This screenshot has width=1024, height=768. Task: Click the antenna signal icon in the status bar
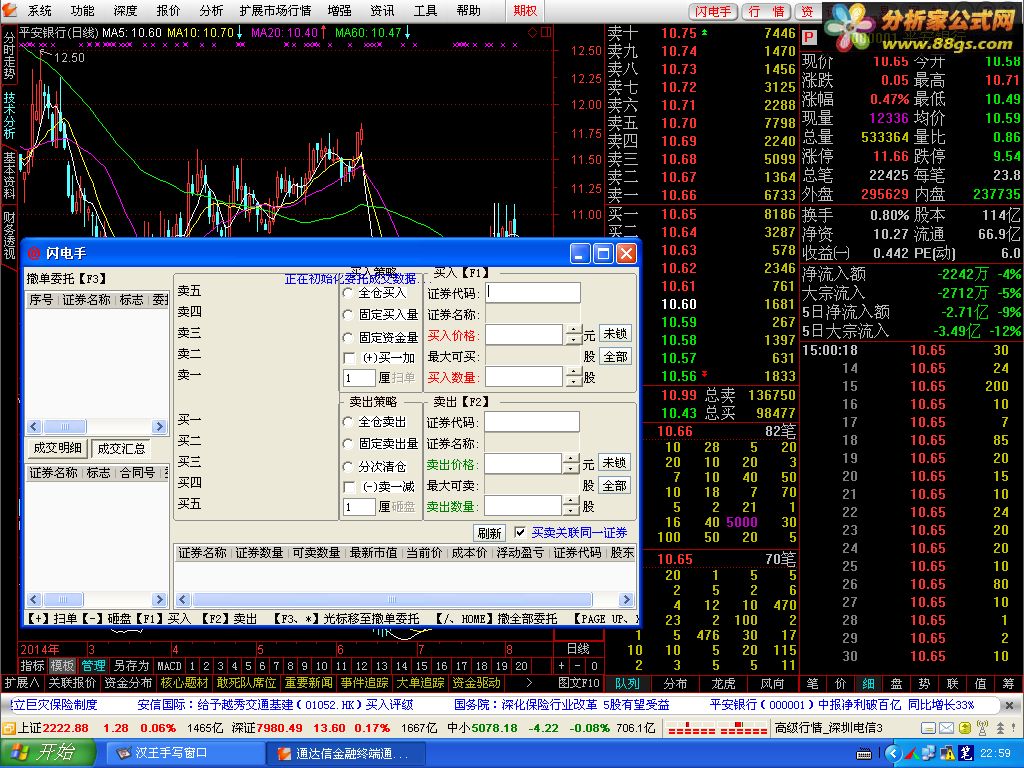982,727
